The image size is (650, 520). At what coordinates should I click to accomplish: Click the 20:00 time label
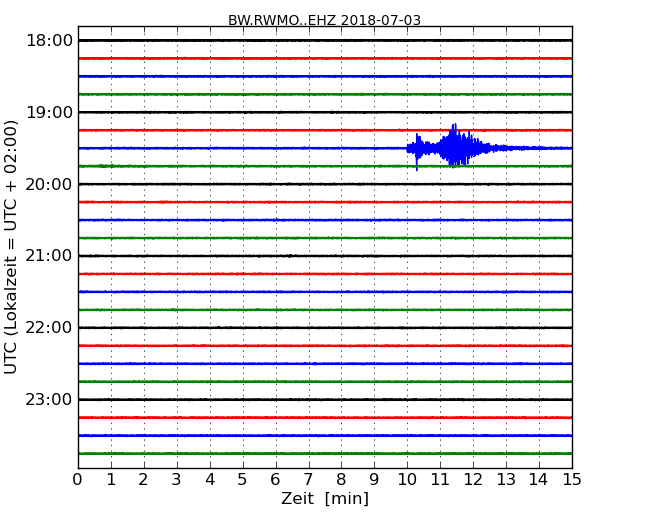click(49, 184)
